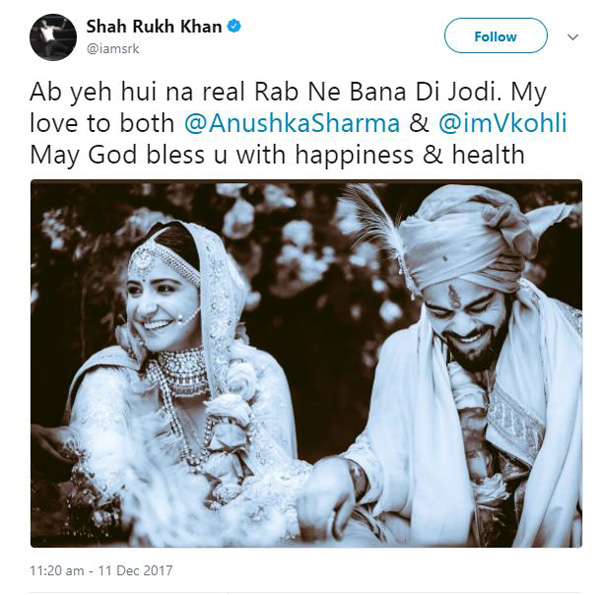Open Shah Rukh Khan's profile avatar
The image size is (600, 595).
(x=53, y=37)
